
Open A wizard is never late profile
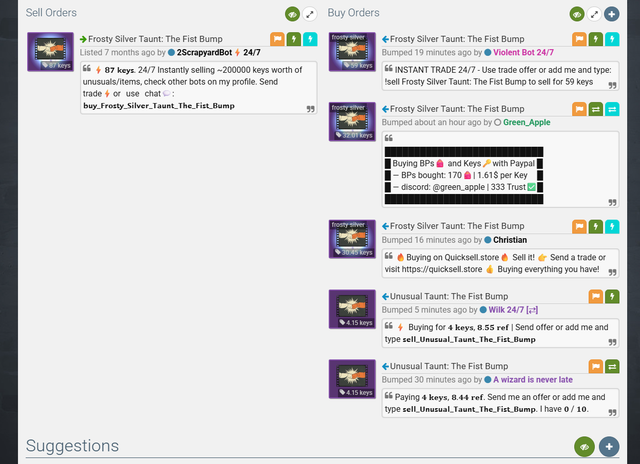pos(533,380)
